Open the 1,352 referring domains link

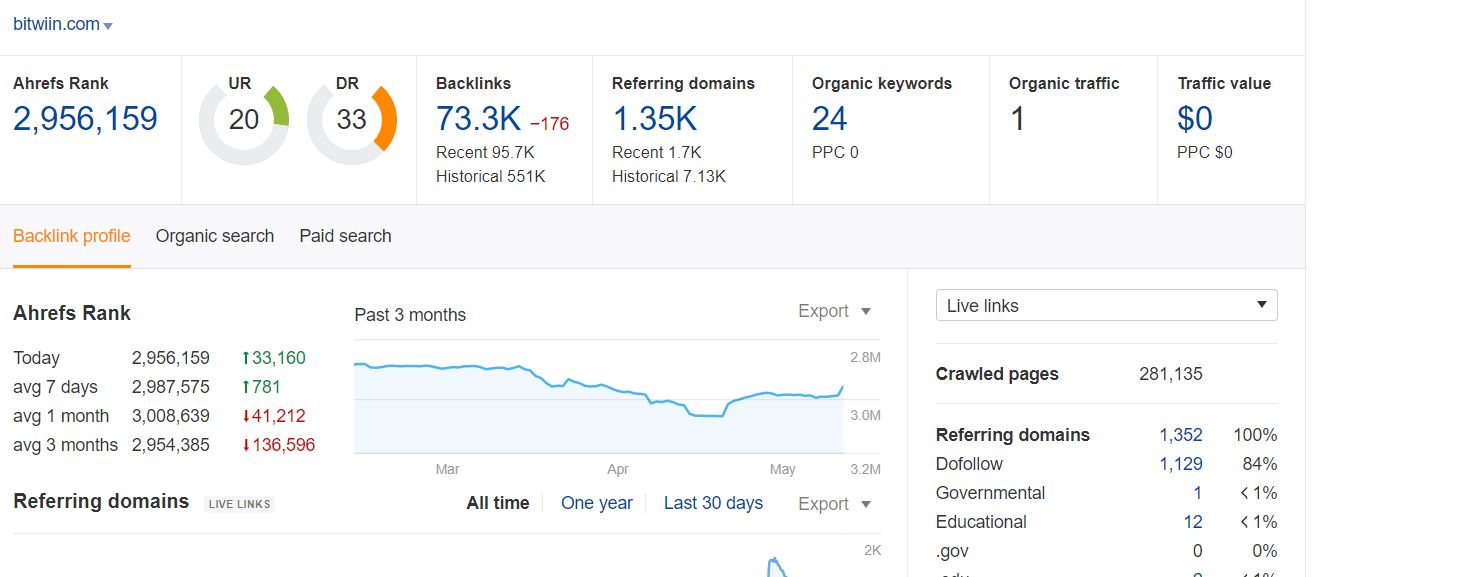click(1181, 435)
